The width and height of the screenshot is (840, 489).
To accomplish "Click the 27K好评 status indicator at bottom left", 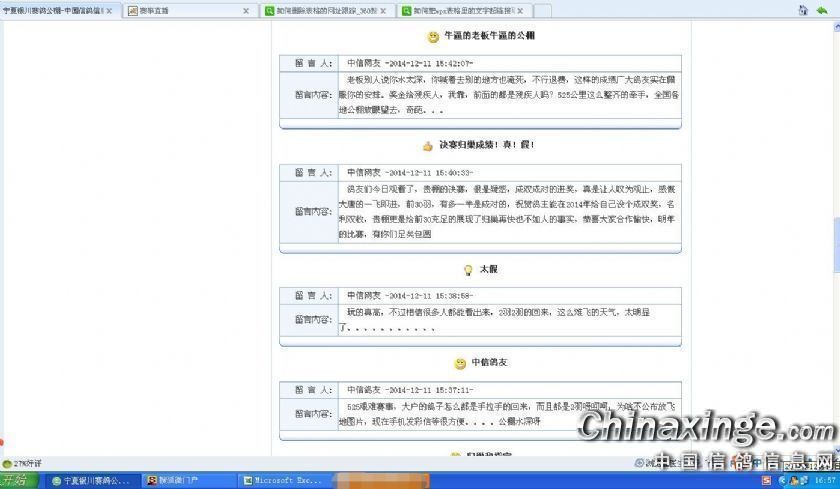I will click(x=22, y=464).
